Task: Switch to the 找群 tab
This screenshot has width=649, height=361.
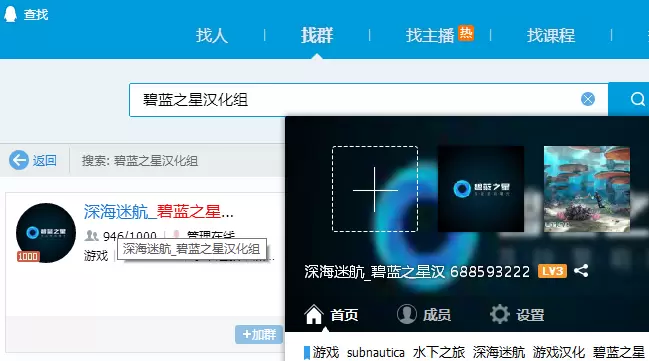Action: pos(317,35)
